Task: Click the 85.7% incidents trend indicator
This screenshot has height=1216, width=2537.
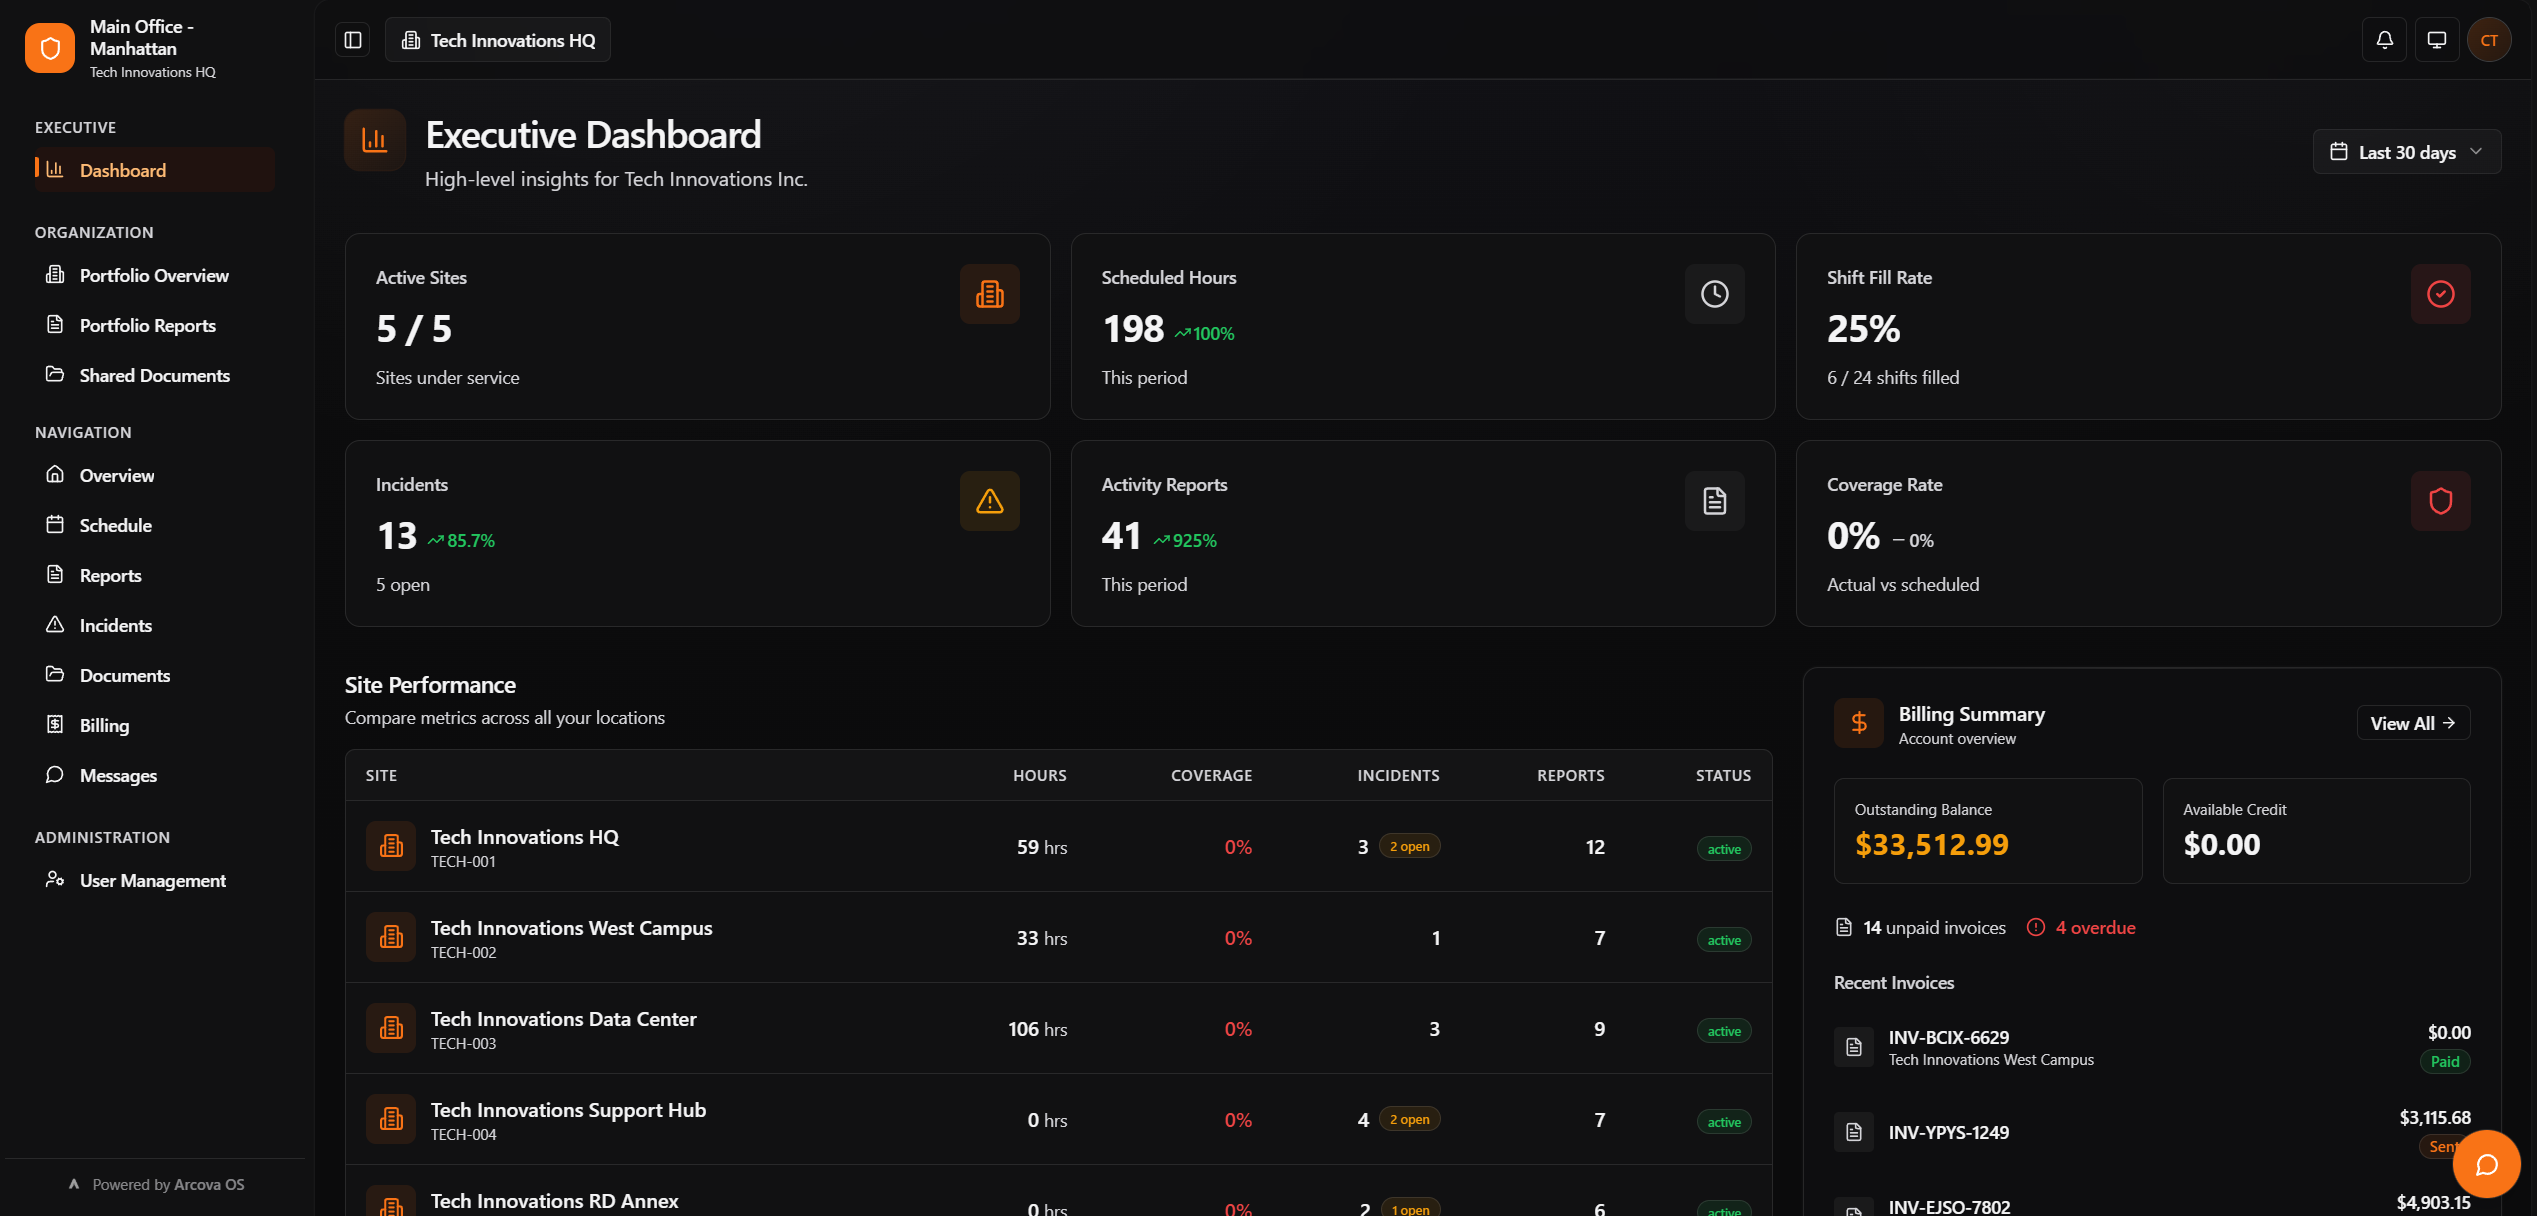Action: pos(462,541)
